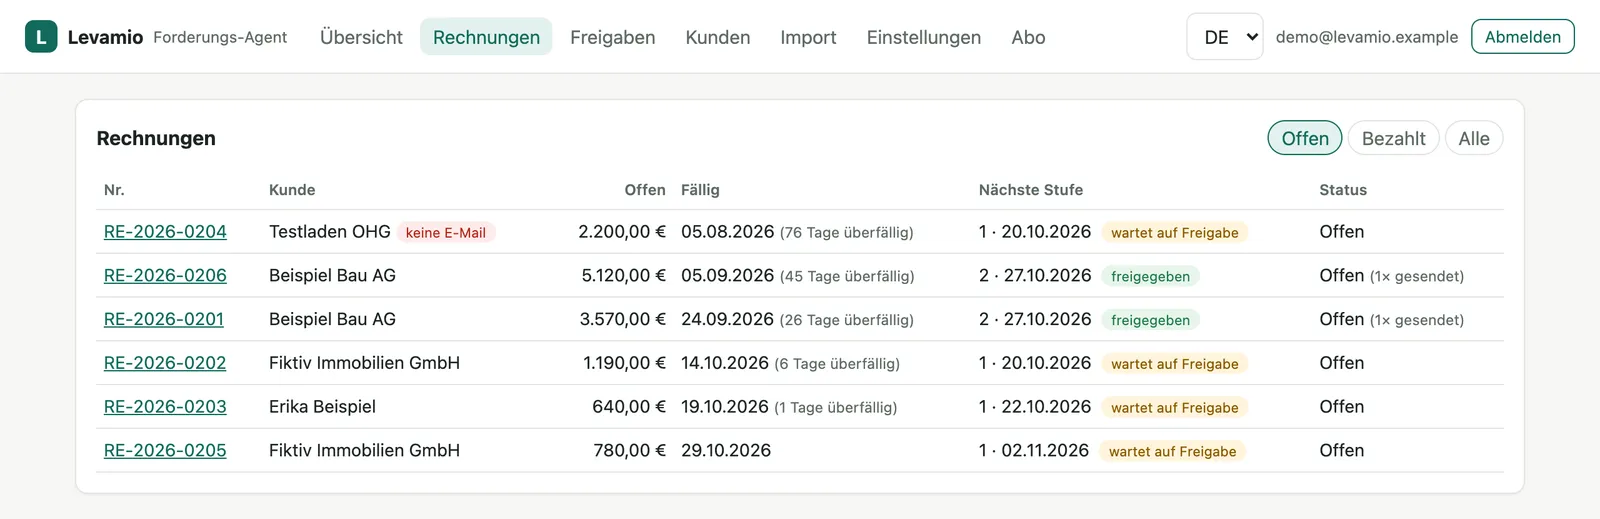Click the 'Rechnungen' panel heading
This screenshot has height=519, width=1600.
tap(156, 138)
